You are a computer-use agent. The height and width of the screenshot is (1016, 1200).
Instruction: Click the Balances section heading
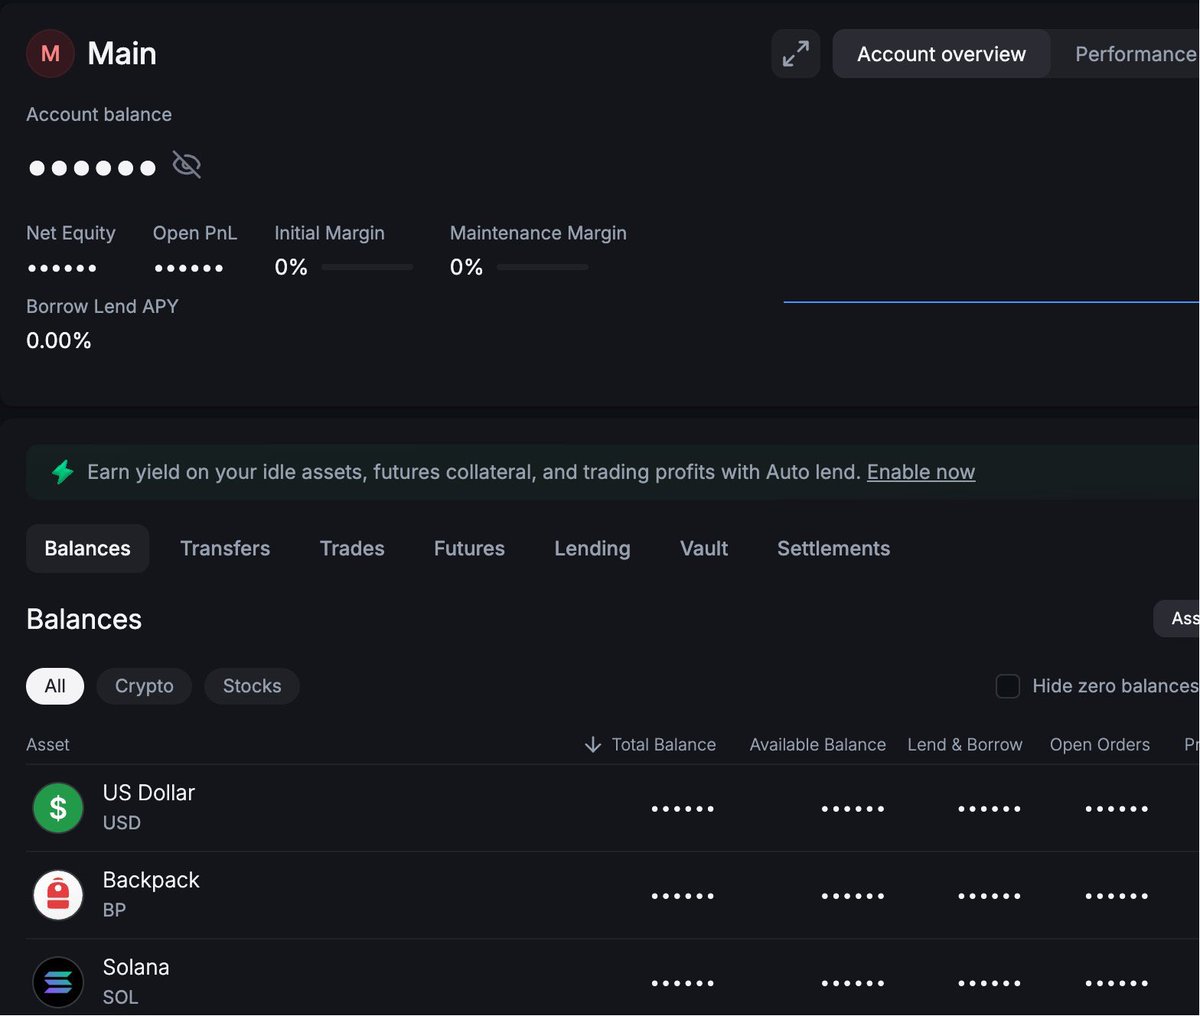(84, 619)
